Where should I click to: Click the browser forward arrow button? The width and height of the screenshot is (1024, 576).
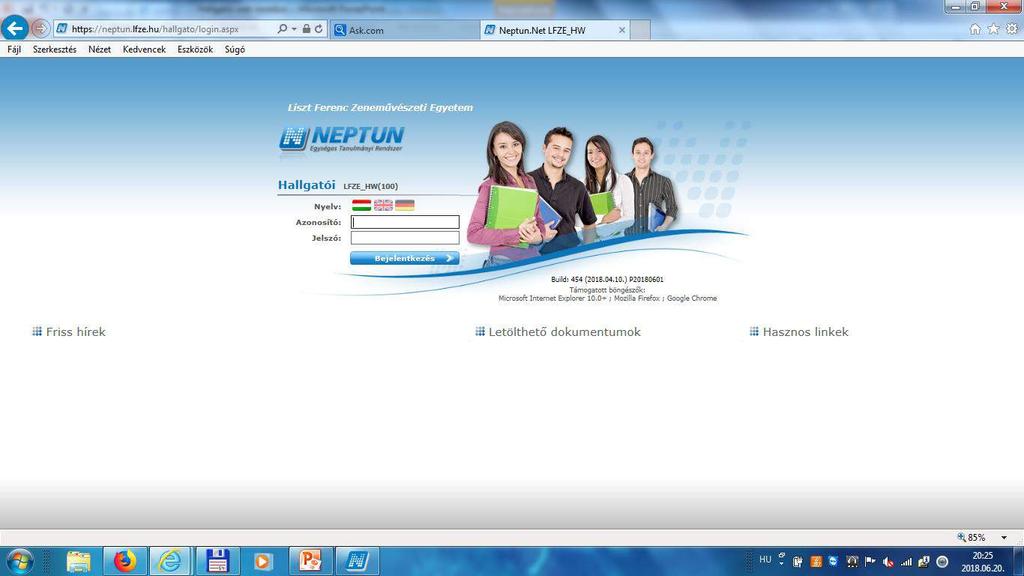40,29
